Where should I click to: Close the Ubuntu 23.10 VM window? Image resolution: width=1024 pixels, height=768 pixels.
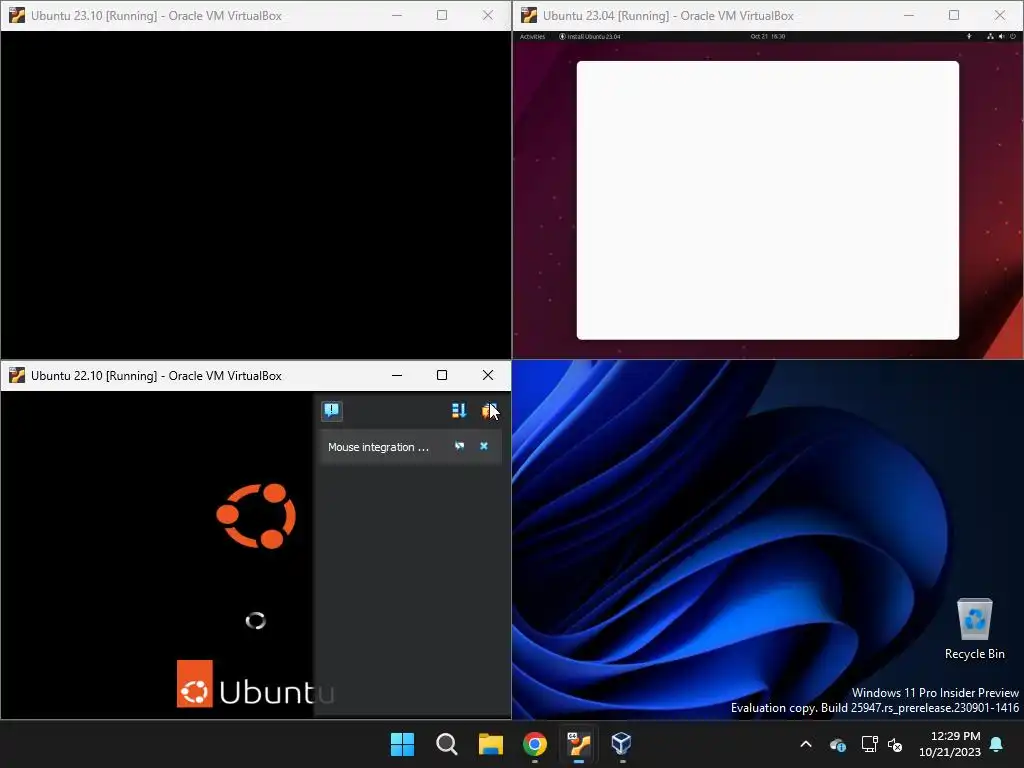[488, 15]
